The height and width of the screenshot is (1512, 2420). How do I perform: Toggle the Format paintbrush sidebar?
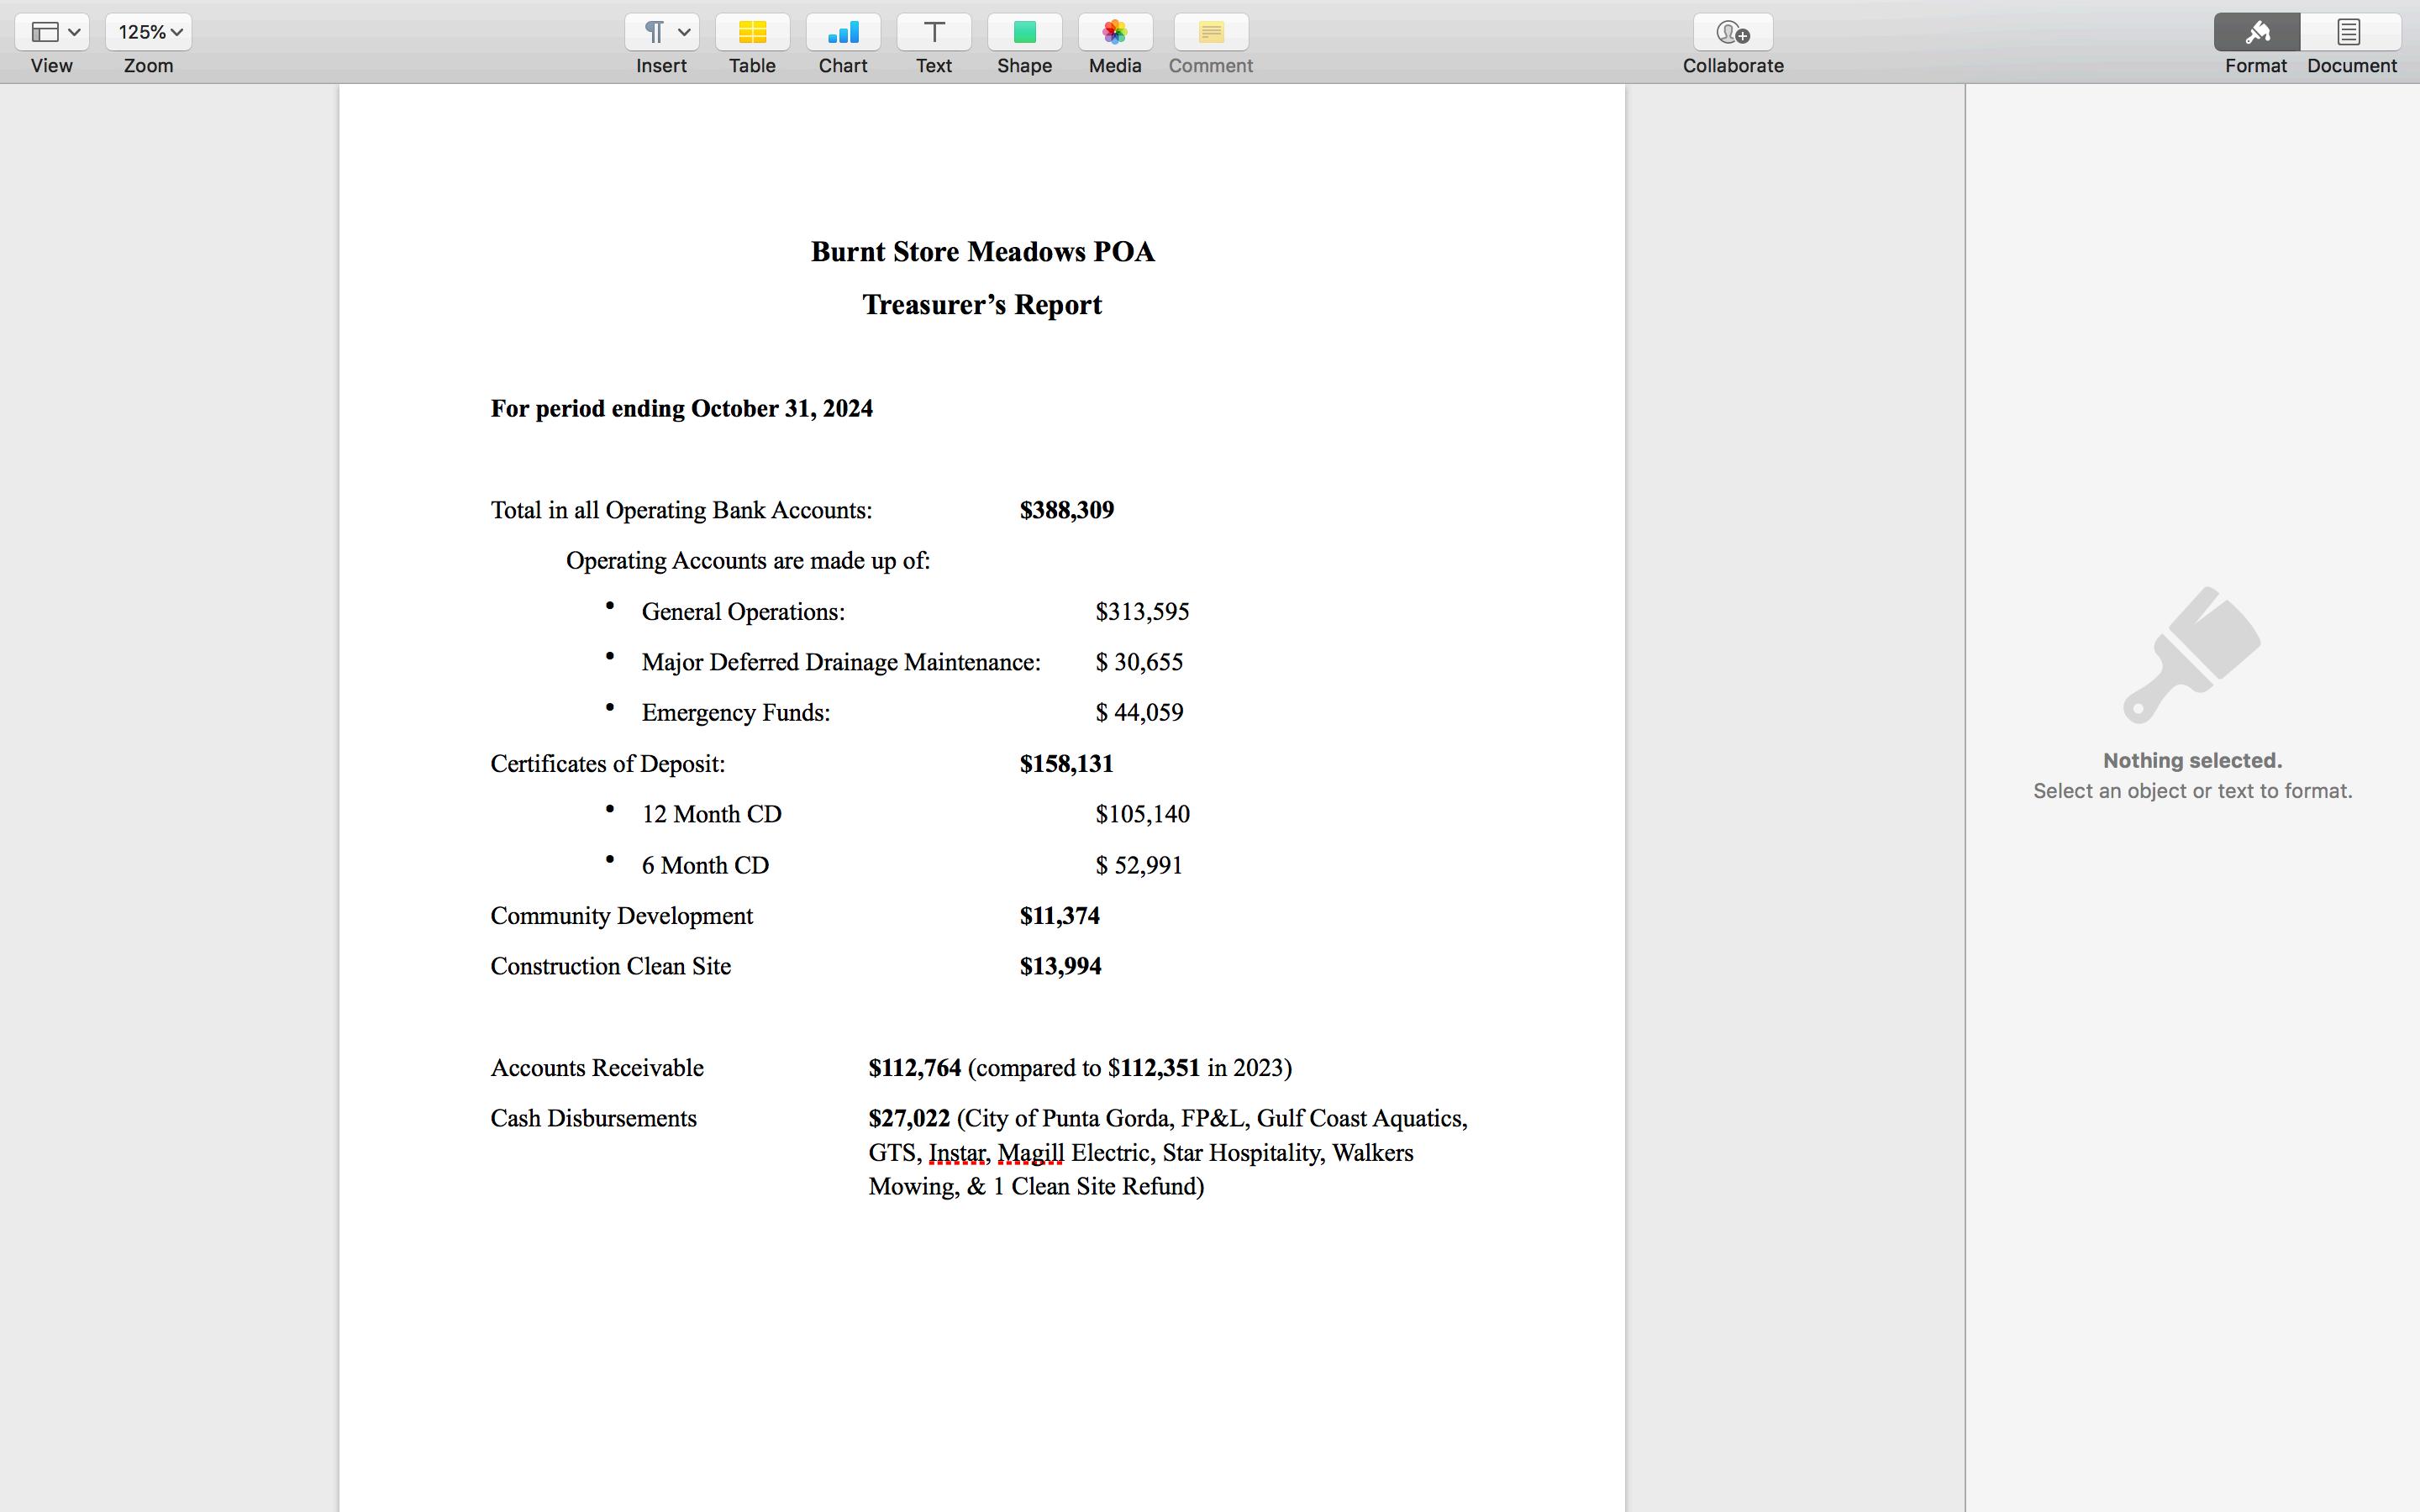click(2256, 32)
